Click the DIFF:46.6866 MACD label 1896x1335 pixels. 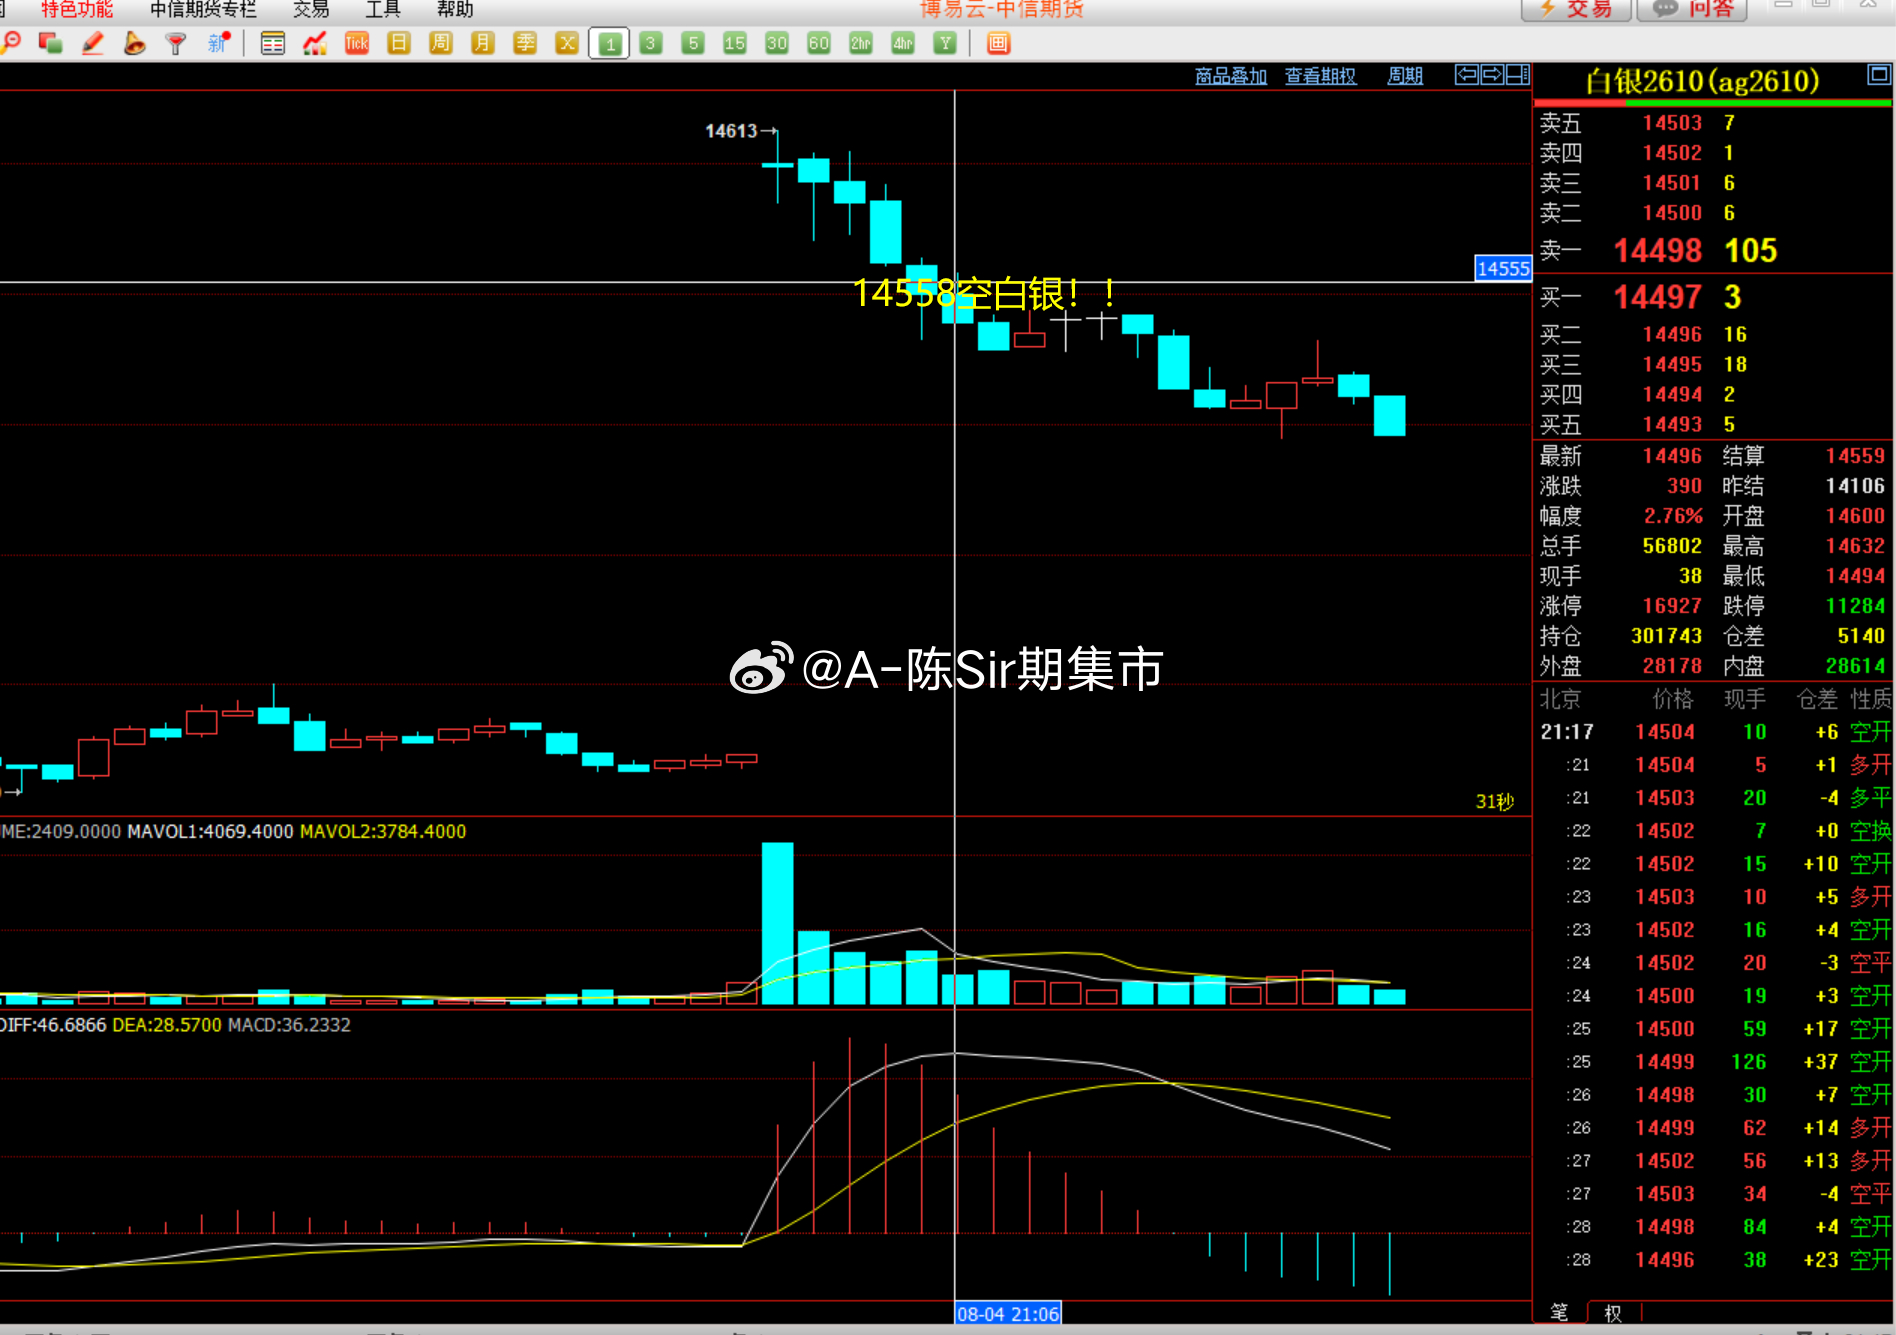tap(53, 1025)
